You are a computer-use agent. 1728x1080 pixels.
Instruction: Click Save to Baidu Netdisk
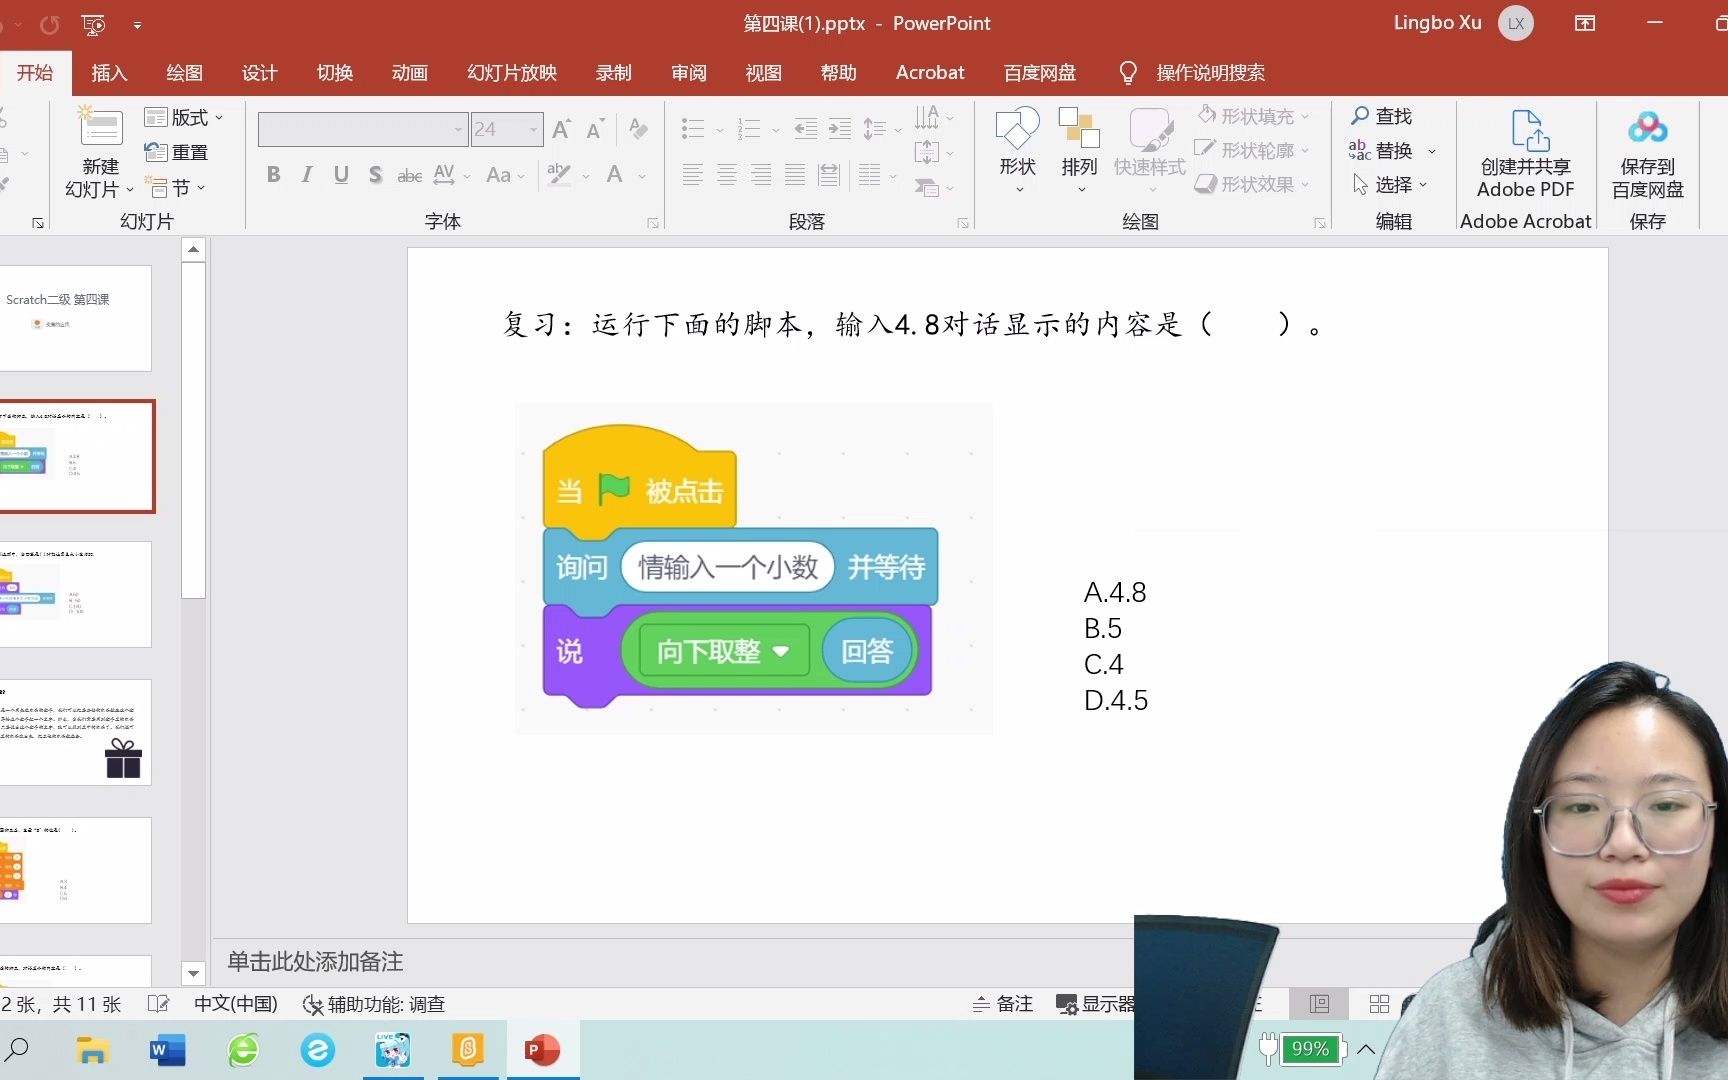(x=1647, y=152)
